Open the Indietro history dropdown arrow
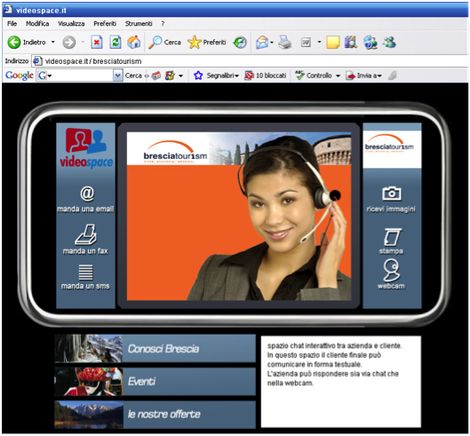The image size is (470, 436). 53,42
